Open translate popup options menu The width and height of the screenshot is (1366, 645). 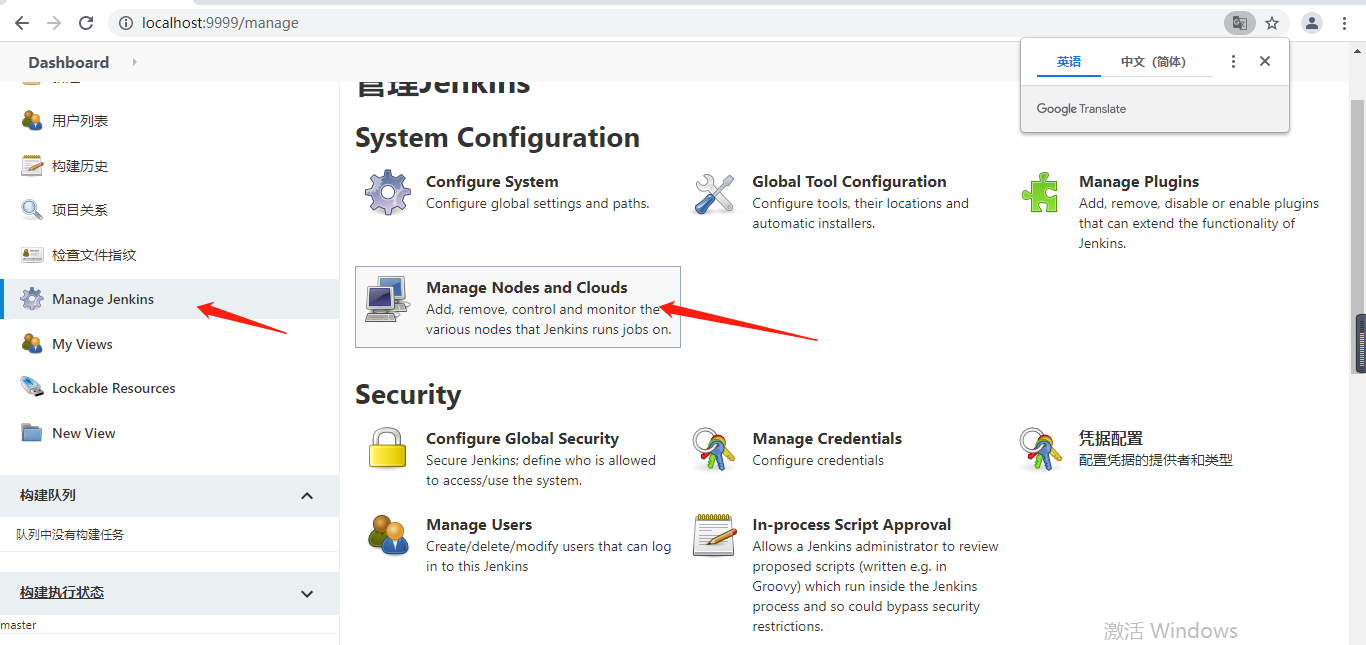(x=1233, y=61)
